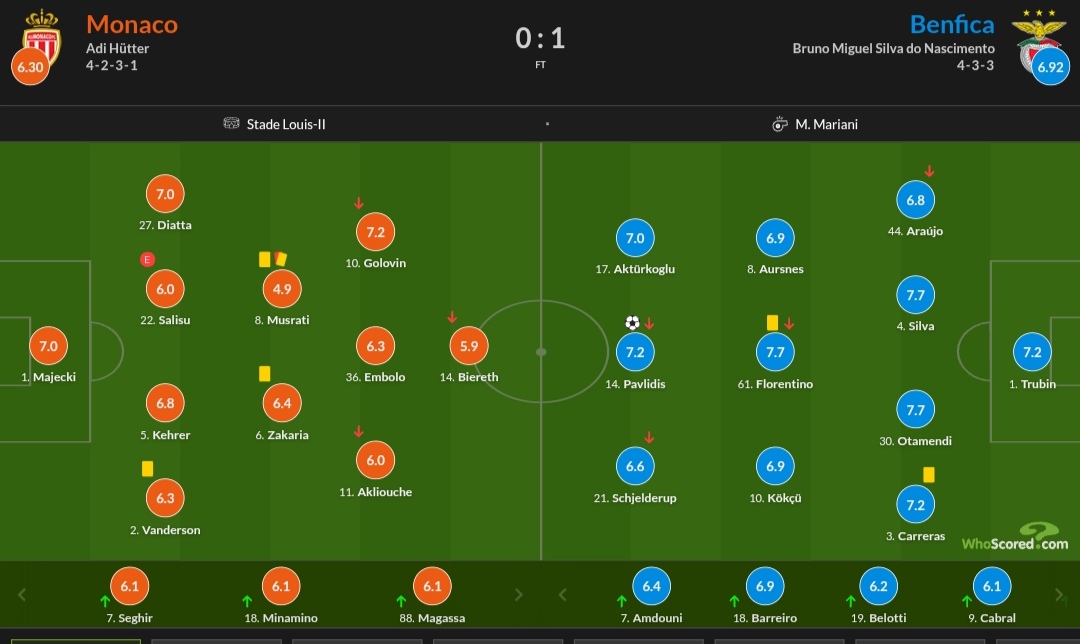Select Golovin's 7.2 rating circle
The width and height of the screenshot is (1080, 644).
(x=375, y=232)
